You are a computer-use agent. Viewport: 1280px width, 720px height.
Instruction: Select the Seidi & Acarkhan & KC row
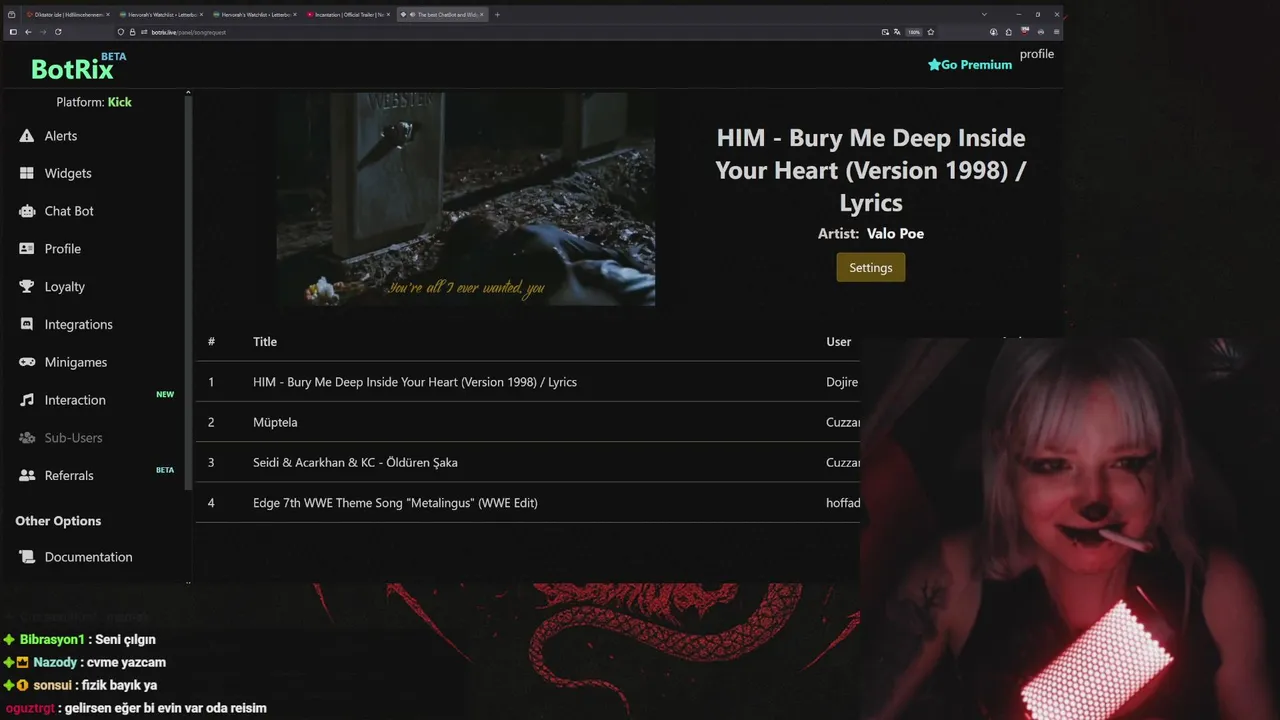coord(528,462)
